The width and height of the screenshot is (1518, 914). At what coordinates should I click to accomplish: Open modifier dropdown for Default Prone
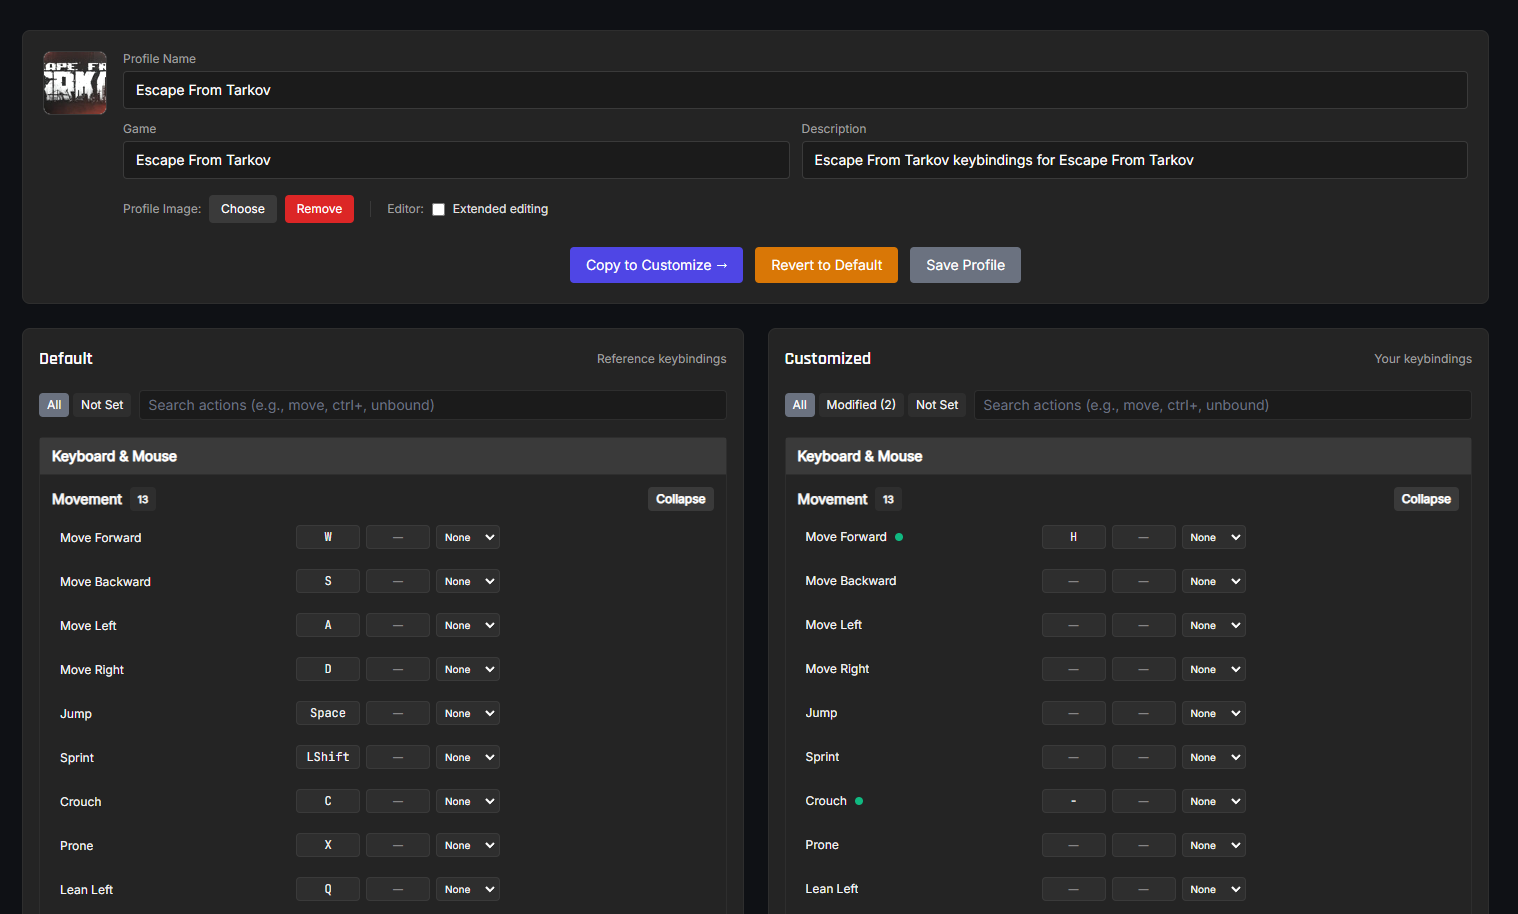pyautogui.click(x=468, y=845)
